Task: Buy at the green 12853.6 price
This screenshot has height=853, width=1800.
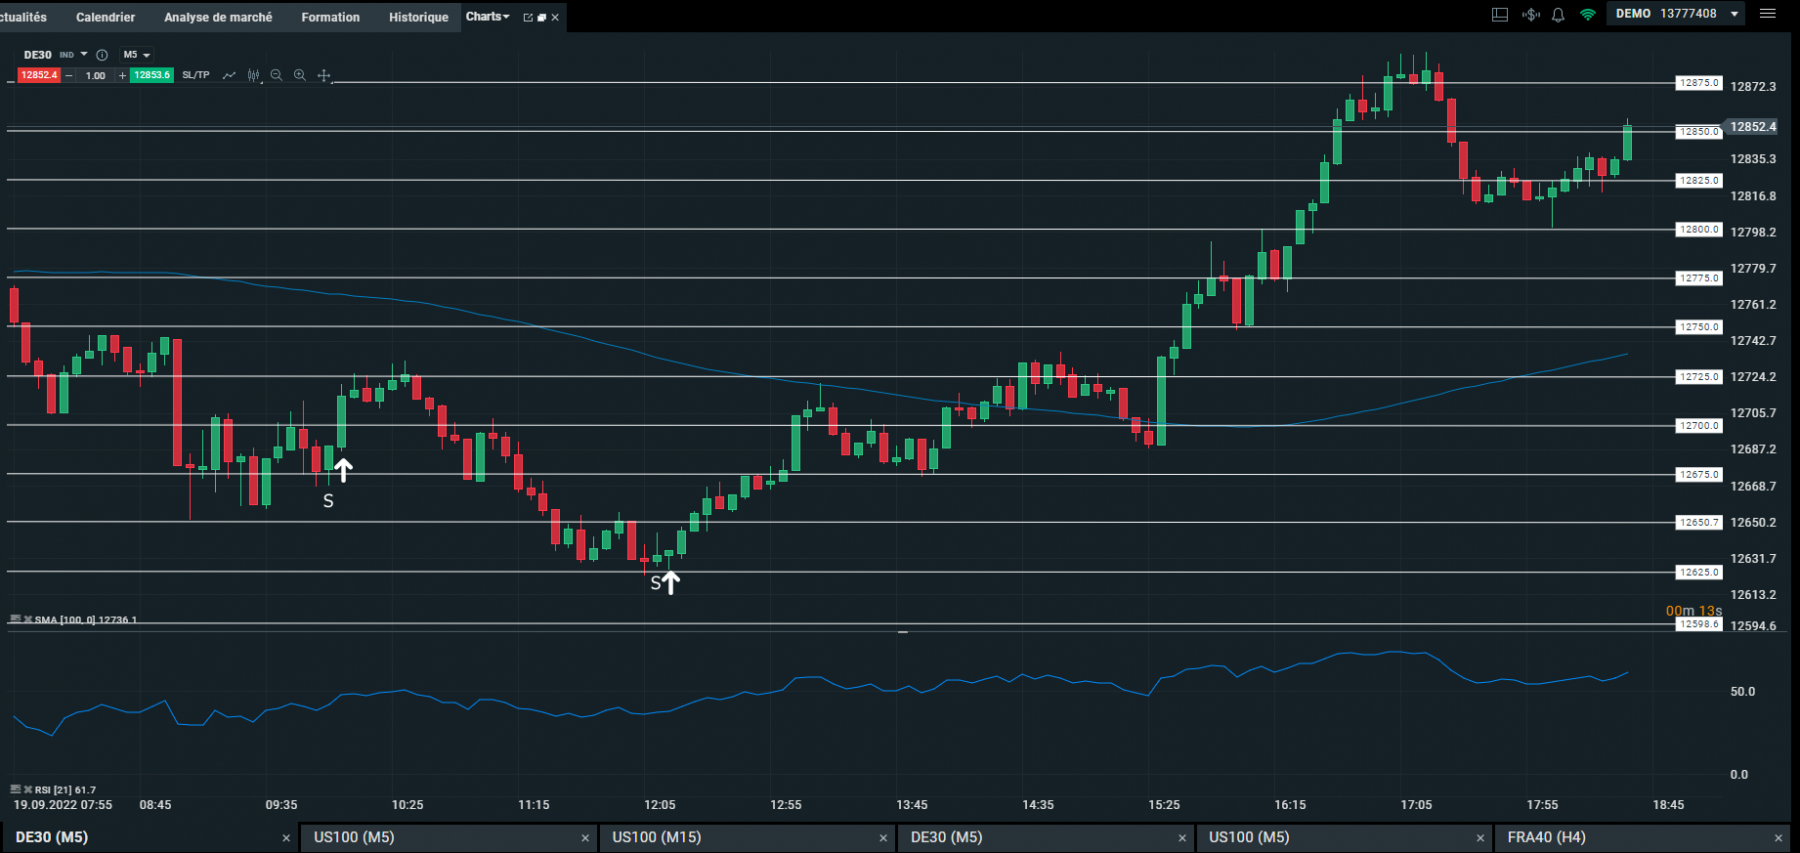Action: [x=152, y=75]
